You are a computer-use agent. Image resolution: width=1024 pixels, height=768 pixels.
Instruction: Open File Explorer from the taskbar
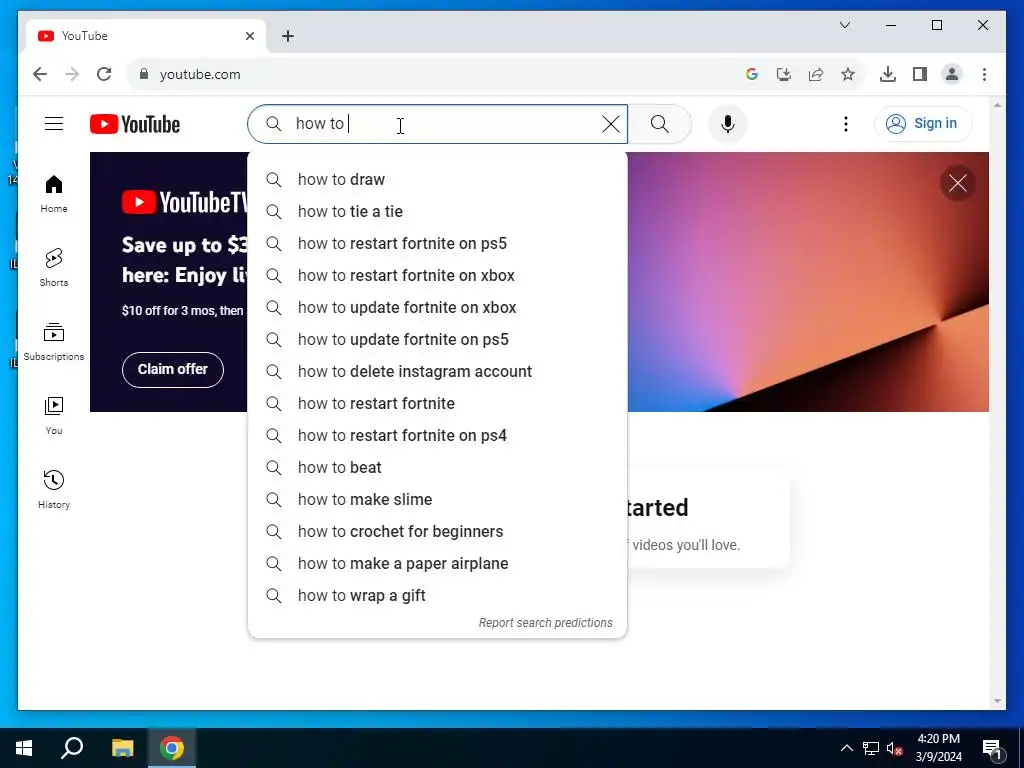tap(122, 748)
